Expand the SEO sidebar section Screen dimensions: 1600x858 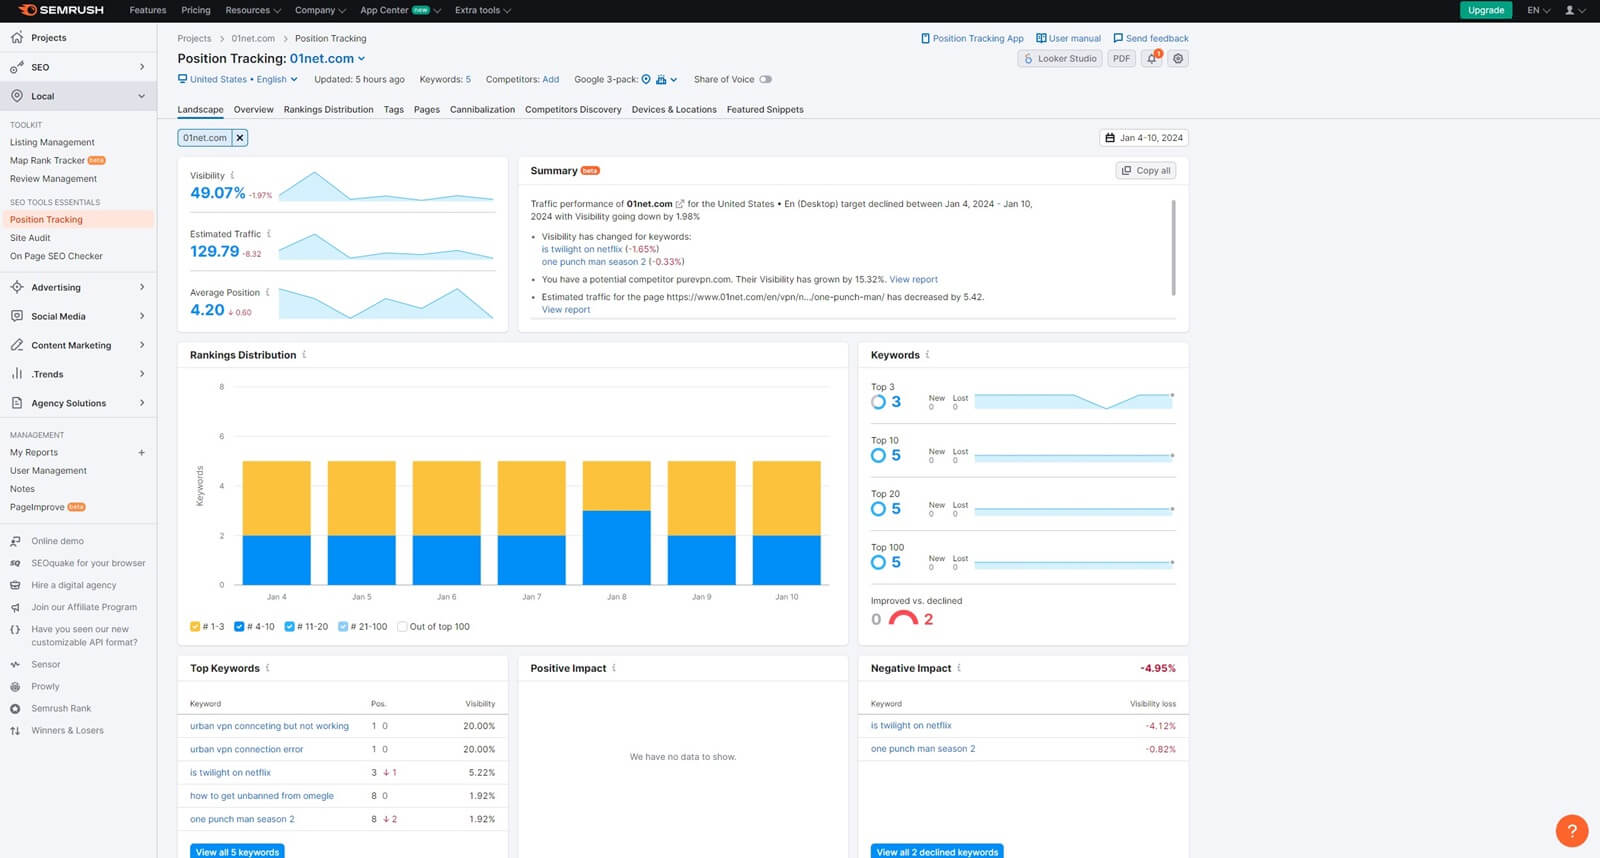141,67
